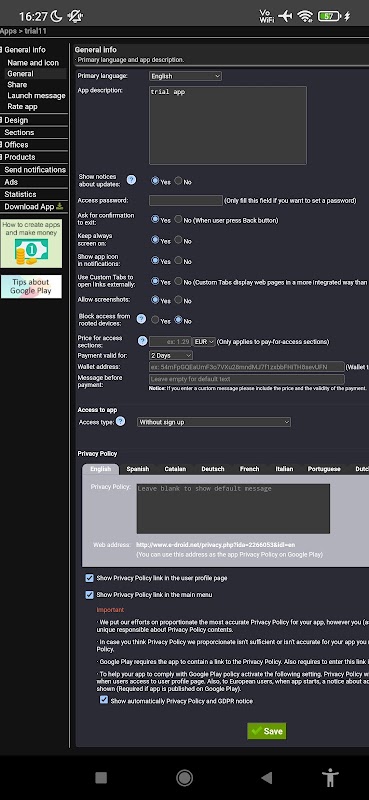
Task: Tap the Android back navigation triangle
Action: tap(266, 778)
